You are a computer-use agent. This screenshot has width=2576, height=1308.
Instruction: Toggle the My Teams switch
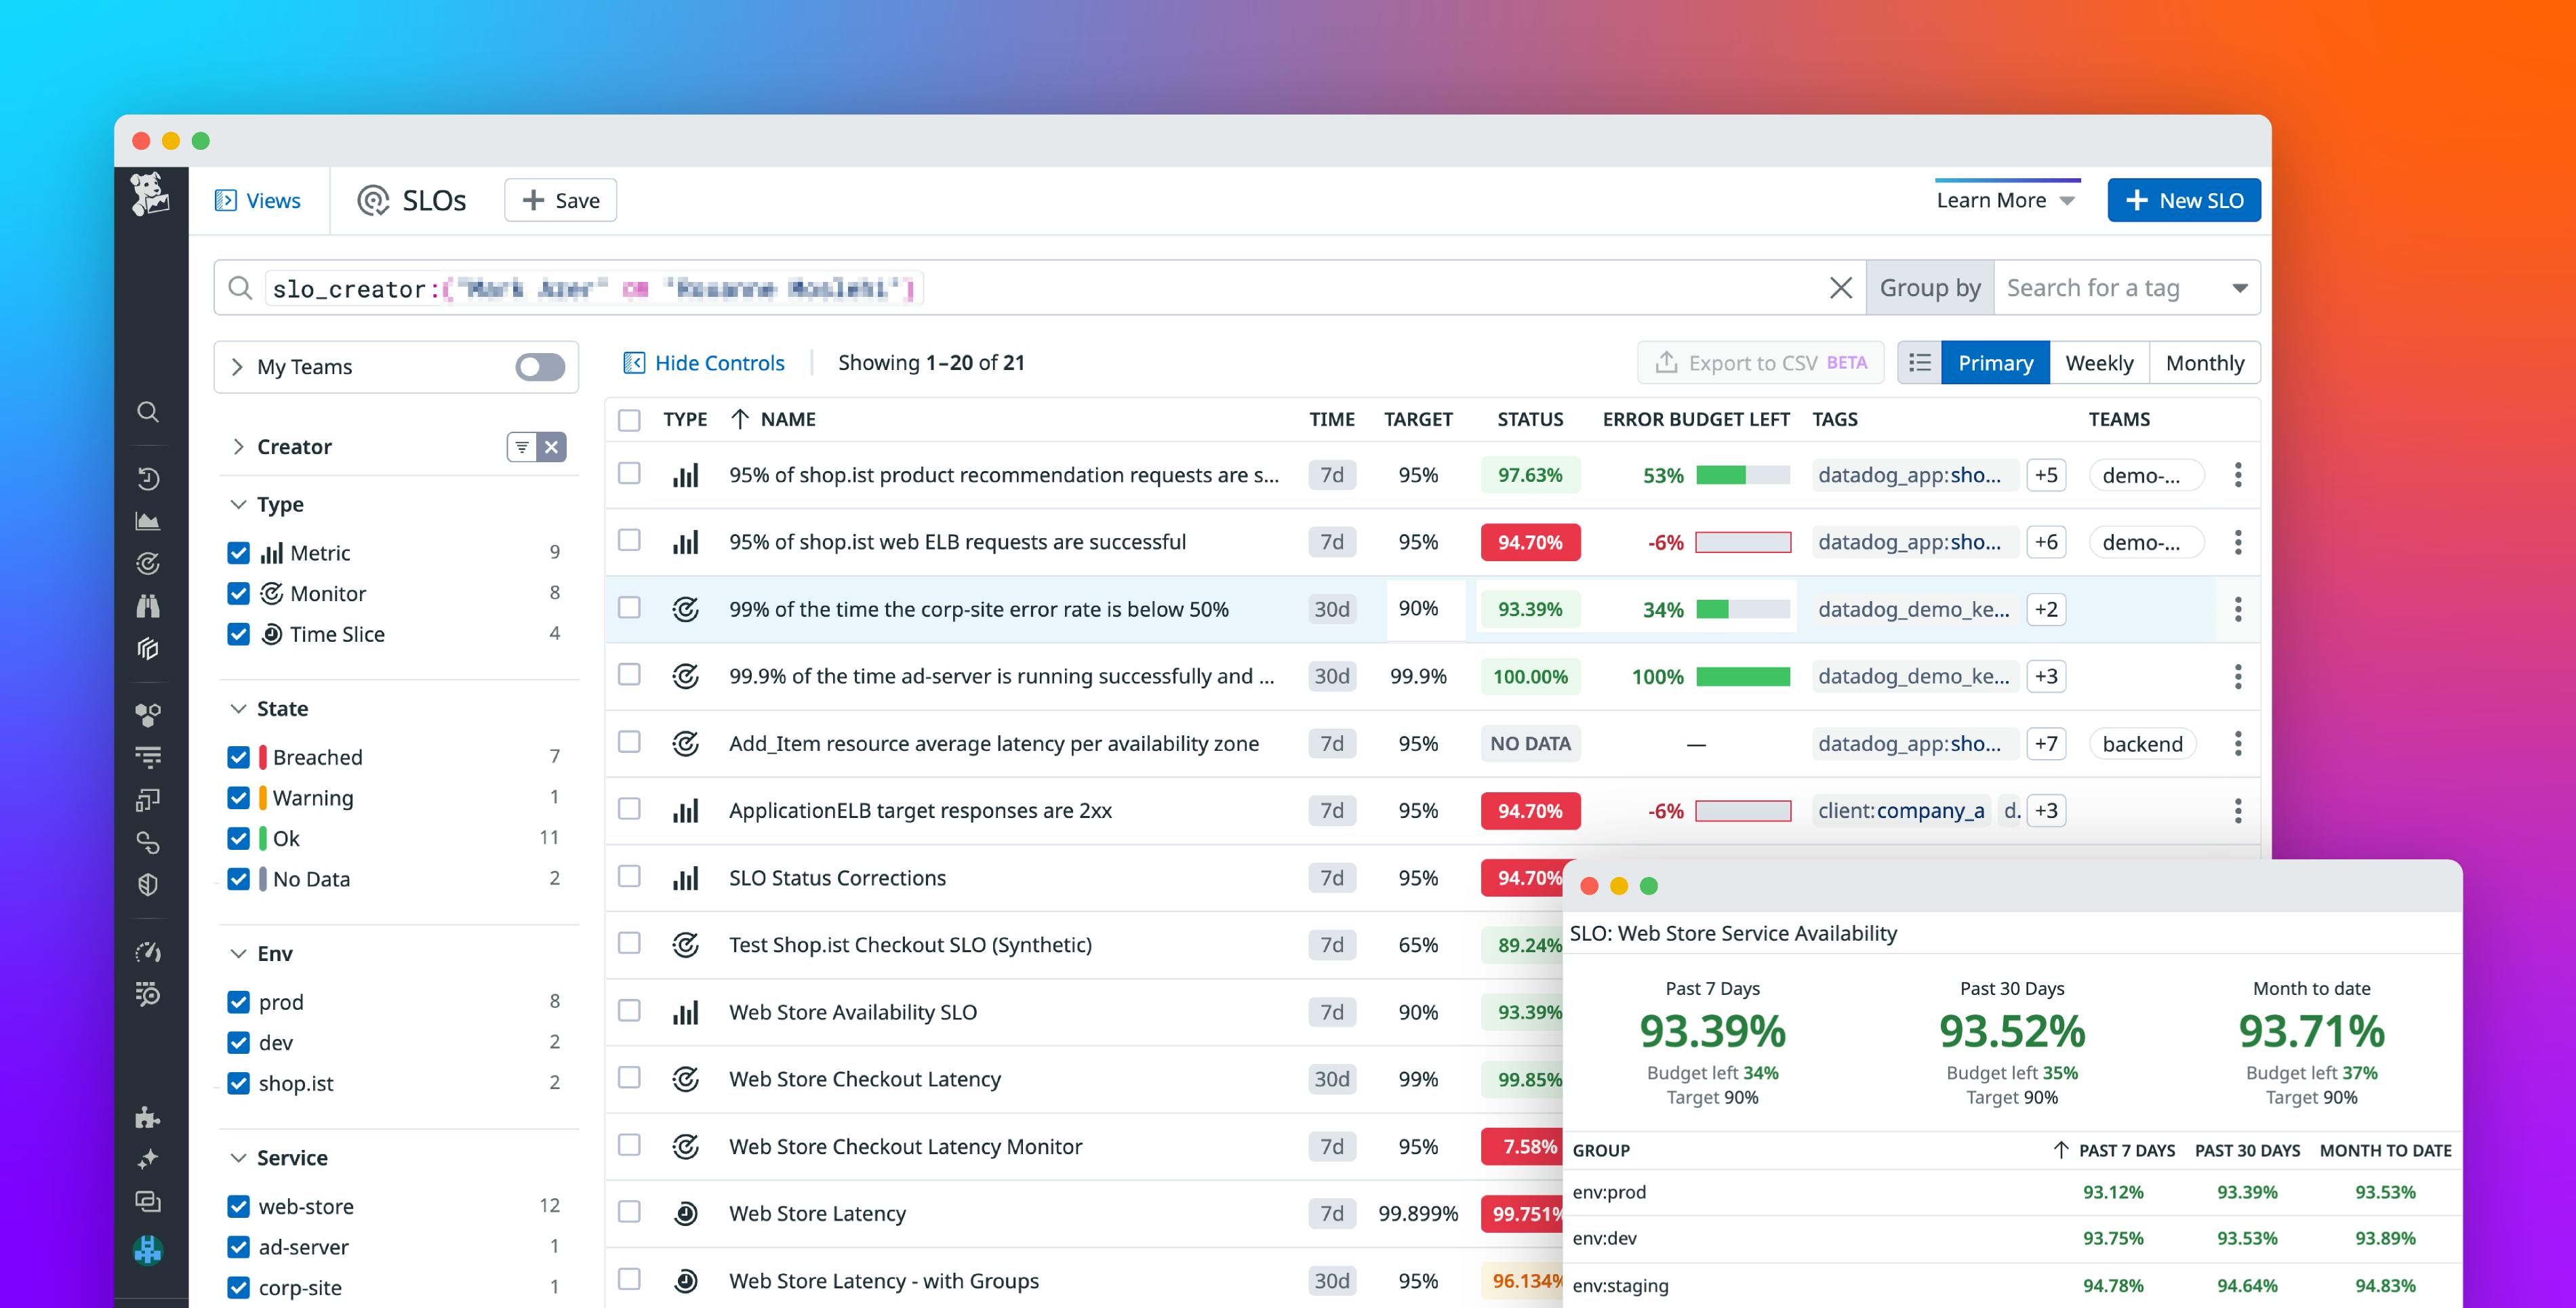537,366
